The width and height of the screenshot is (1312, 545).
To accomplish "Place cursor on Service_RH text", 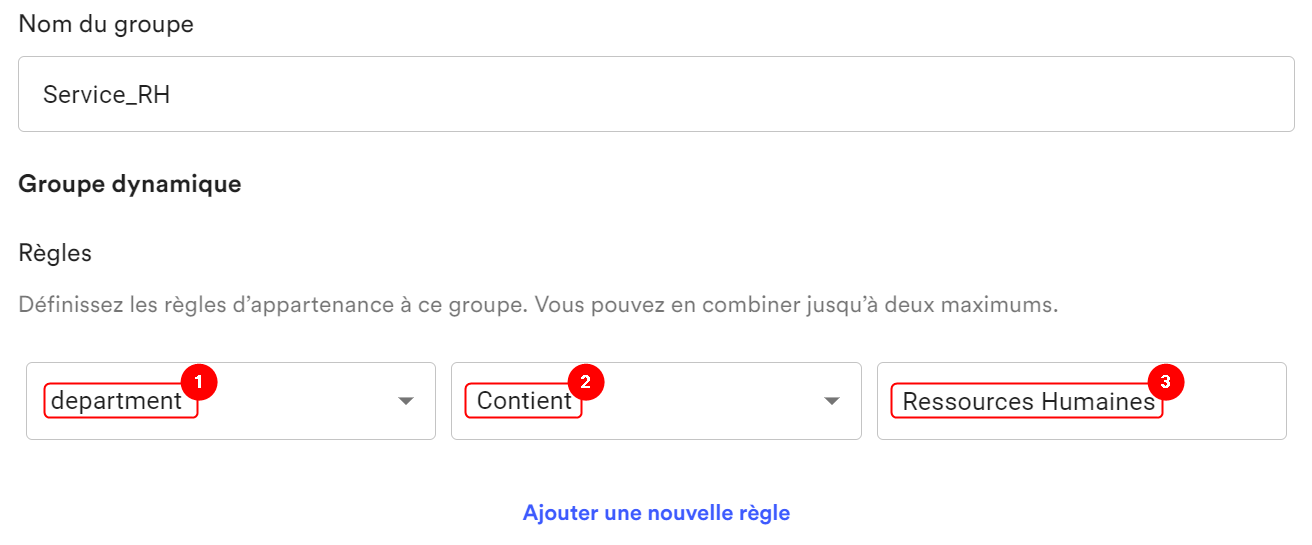I will coord(107,95).
